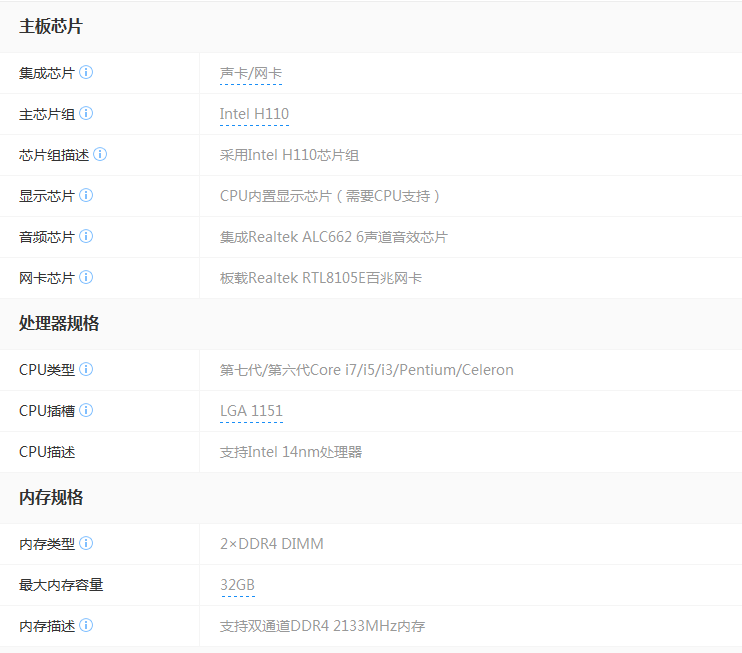Click info icon beside CPU插槽
The width and height of the screenshot is (742, 653).
(86, 410)
